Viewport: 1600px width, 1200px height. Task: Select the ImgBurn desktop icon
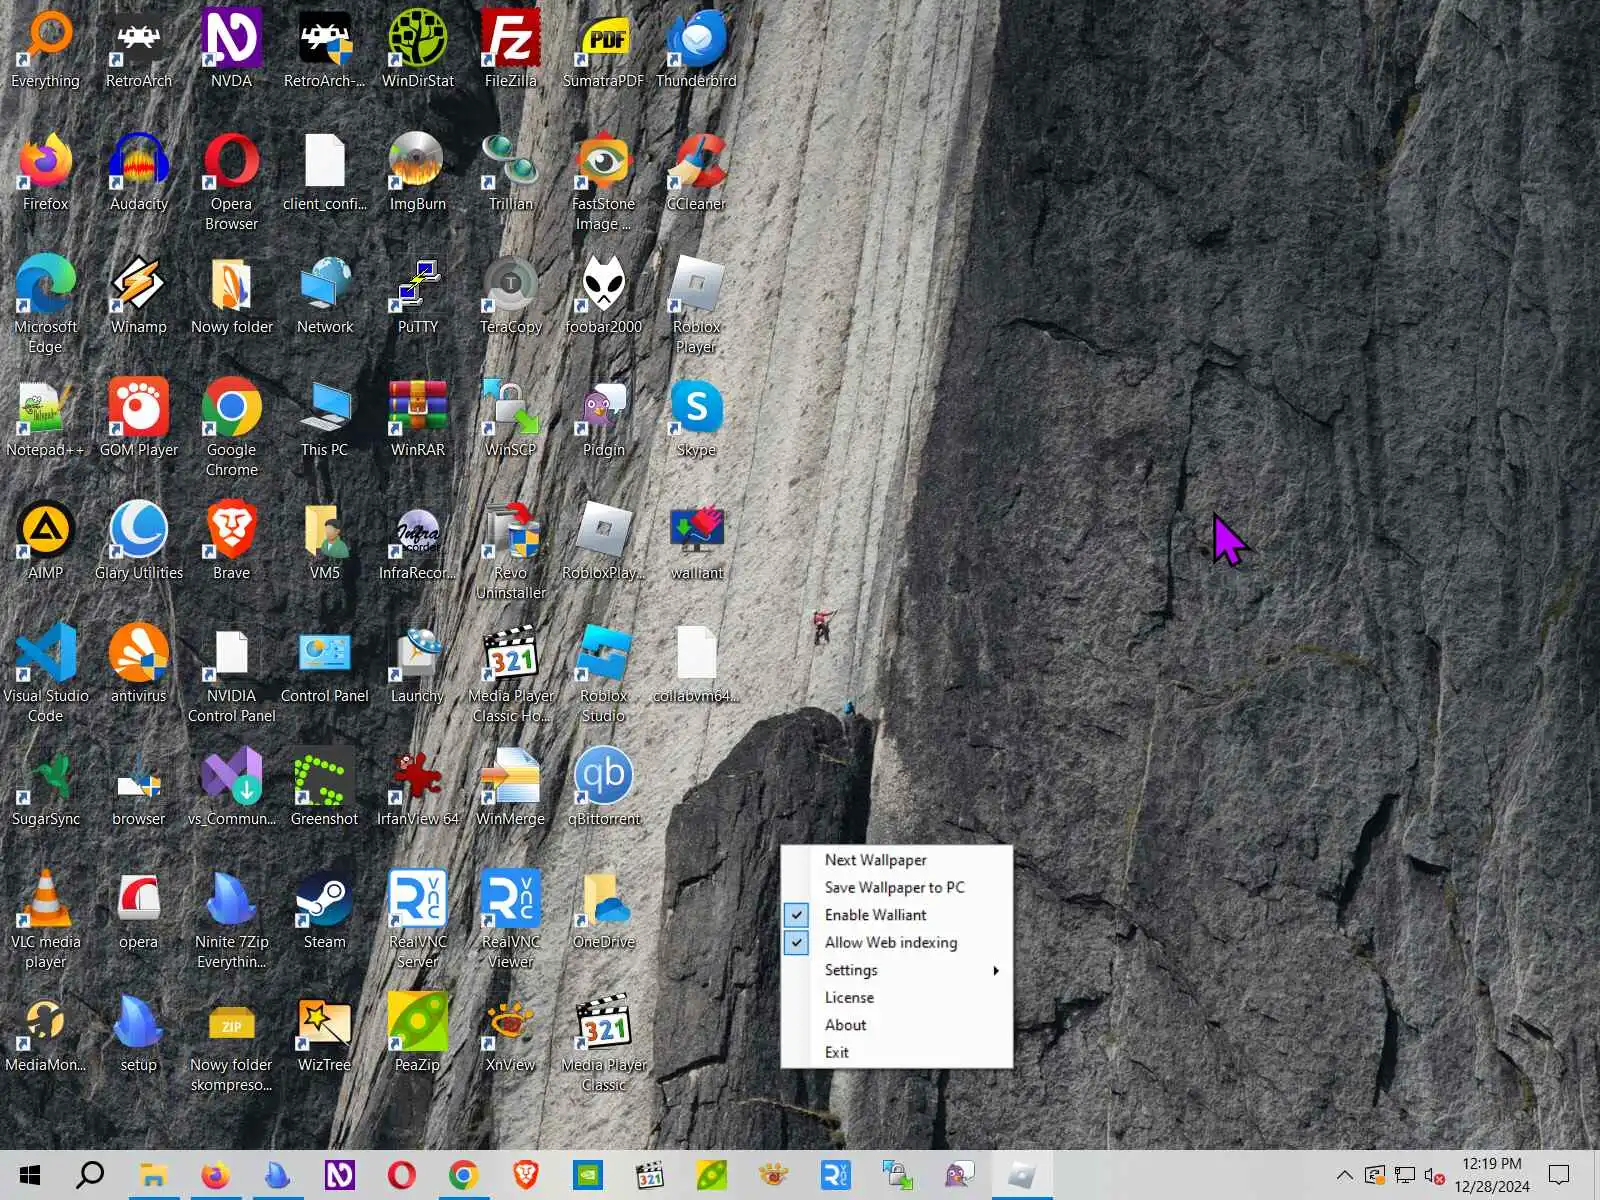pos(418,171)
